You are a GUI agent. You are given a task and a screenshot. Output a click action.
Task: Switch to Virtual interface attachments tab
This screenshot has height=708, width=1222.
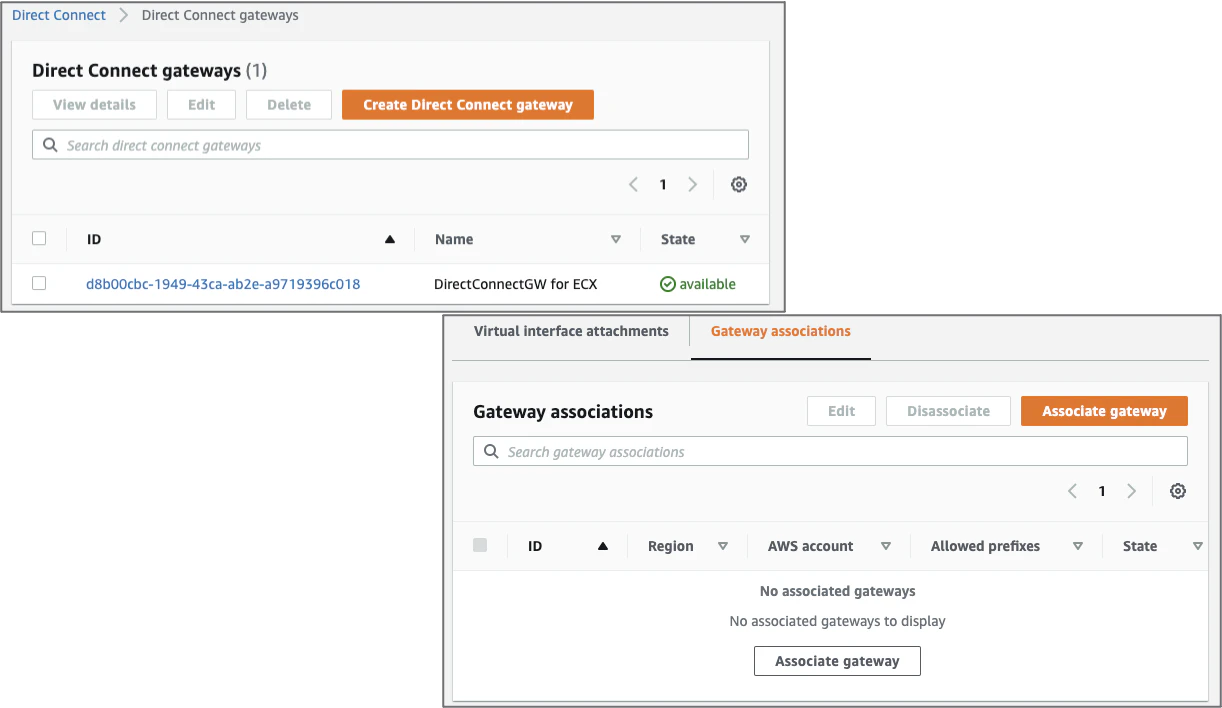(571, 331)
